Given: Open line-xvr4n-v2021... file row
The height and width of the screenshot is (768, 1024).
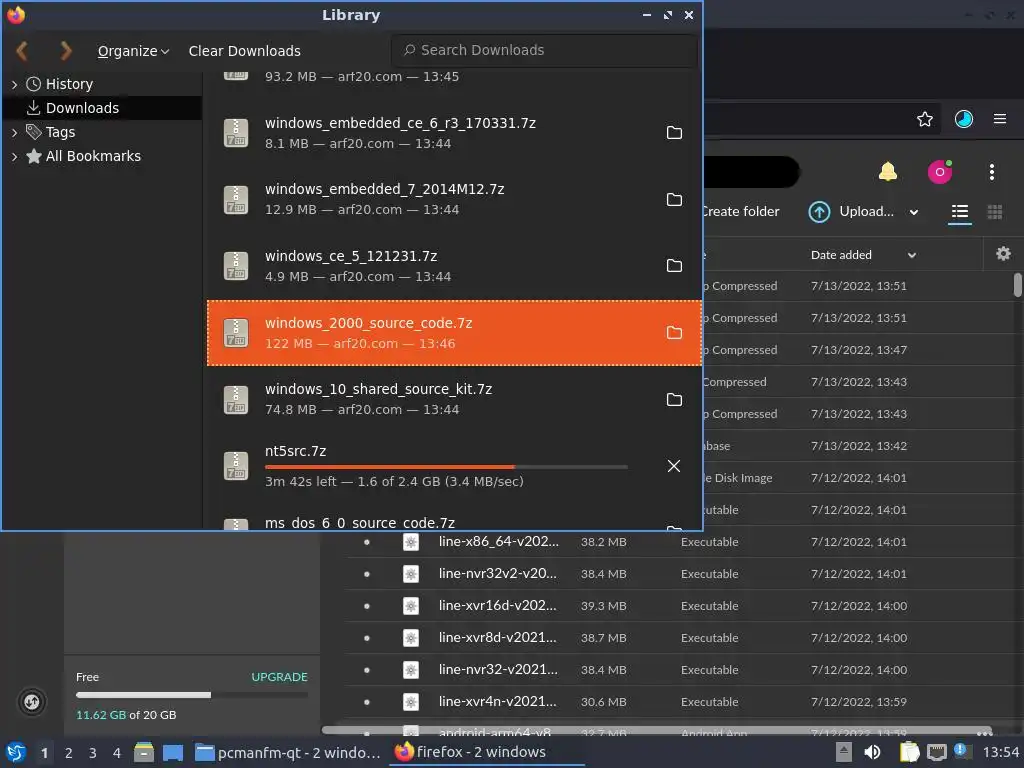Looking at the screenshot, I should 679,701.
